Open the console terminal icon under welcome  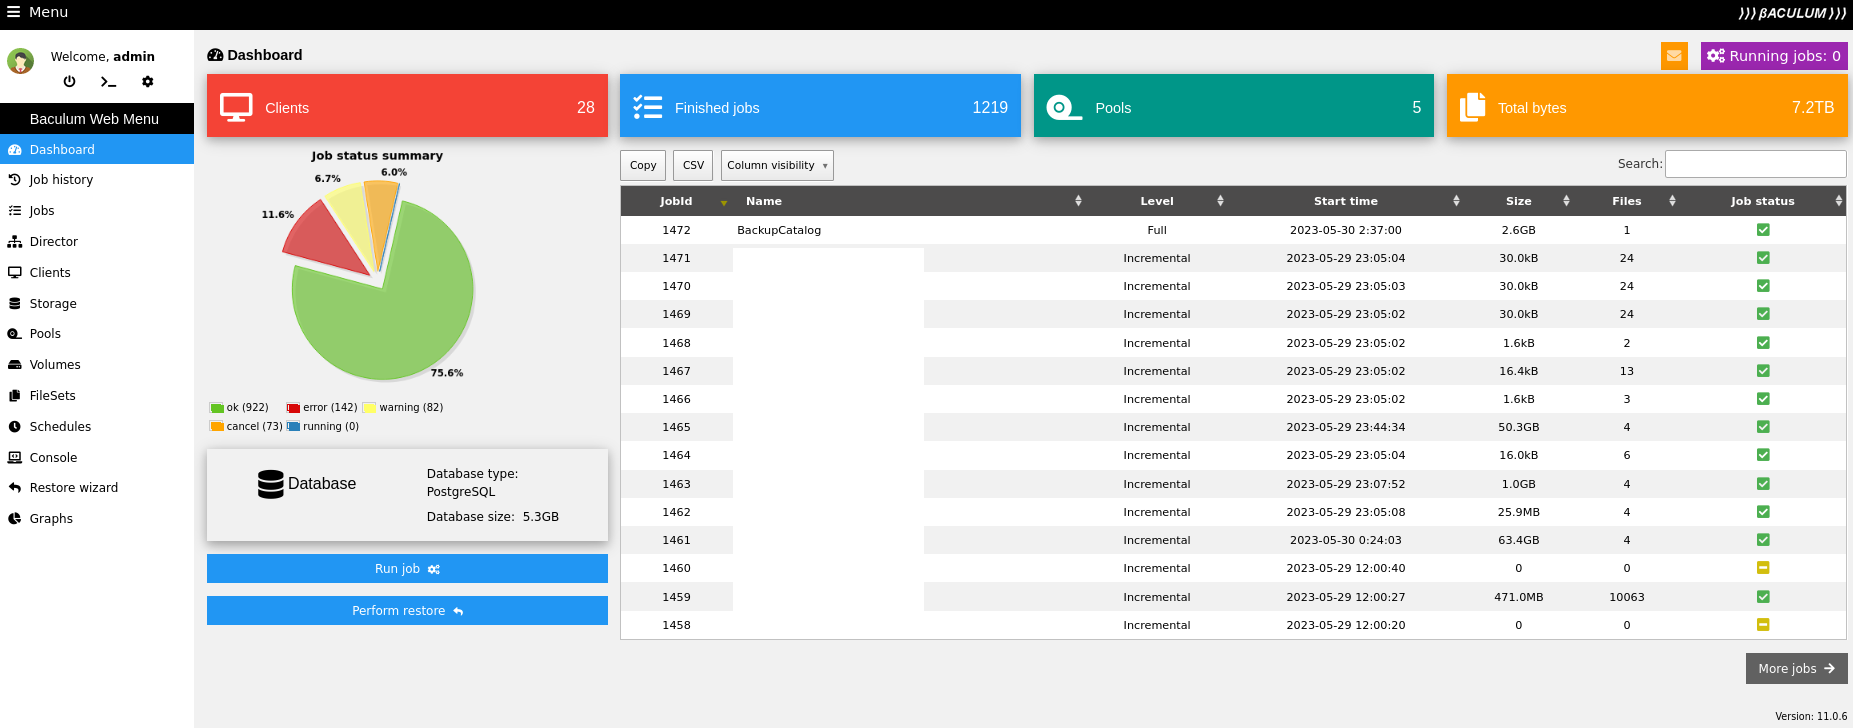(x=108, y=82)
